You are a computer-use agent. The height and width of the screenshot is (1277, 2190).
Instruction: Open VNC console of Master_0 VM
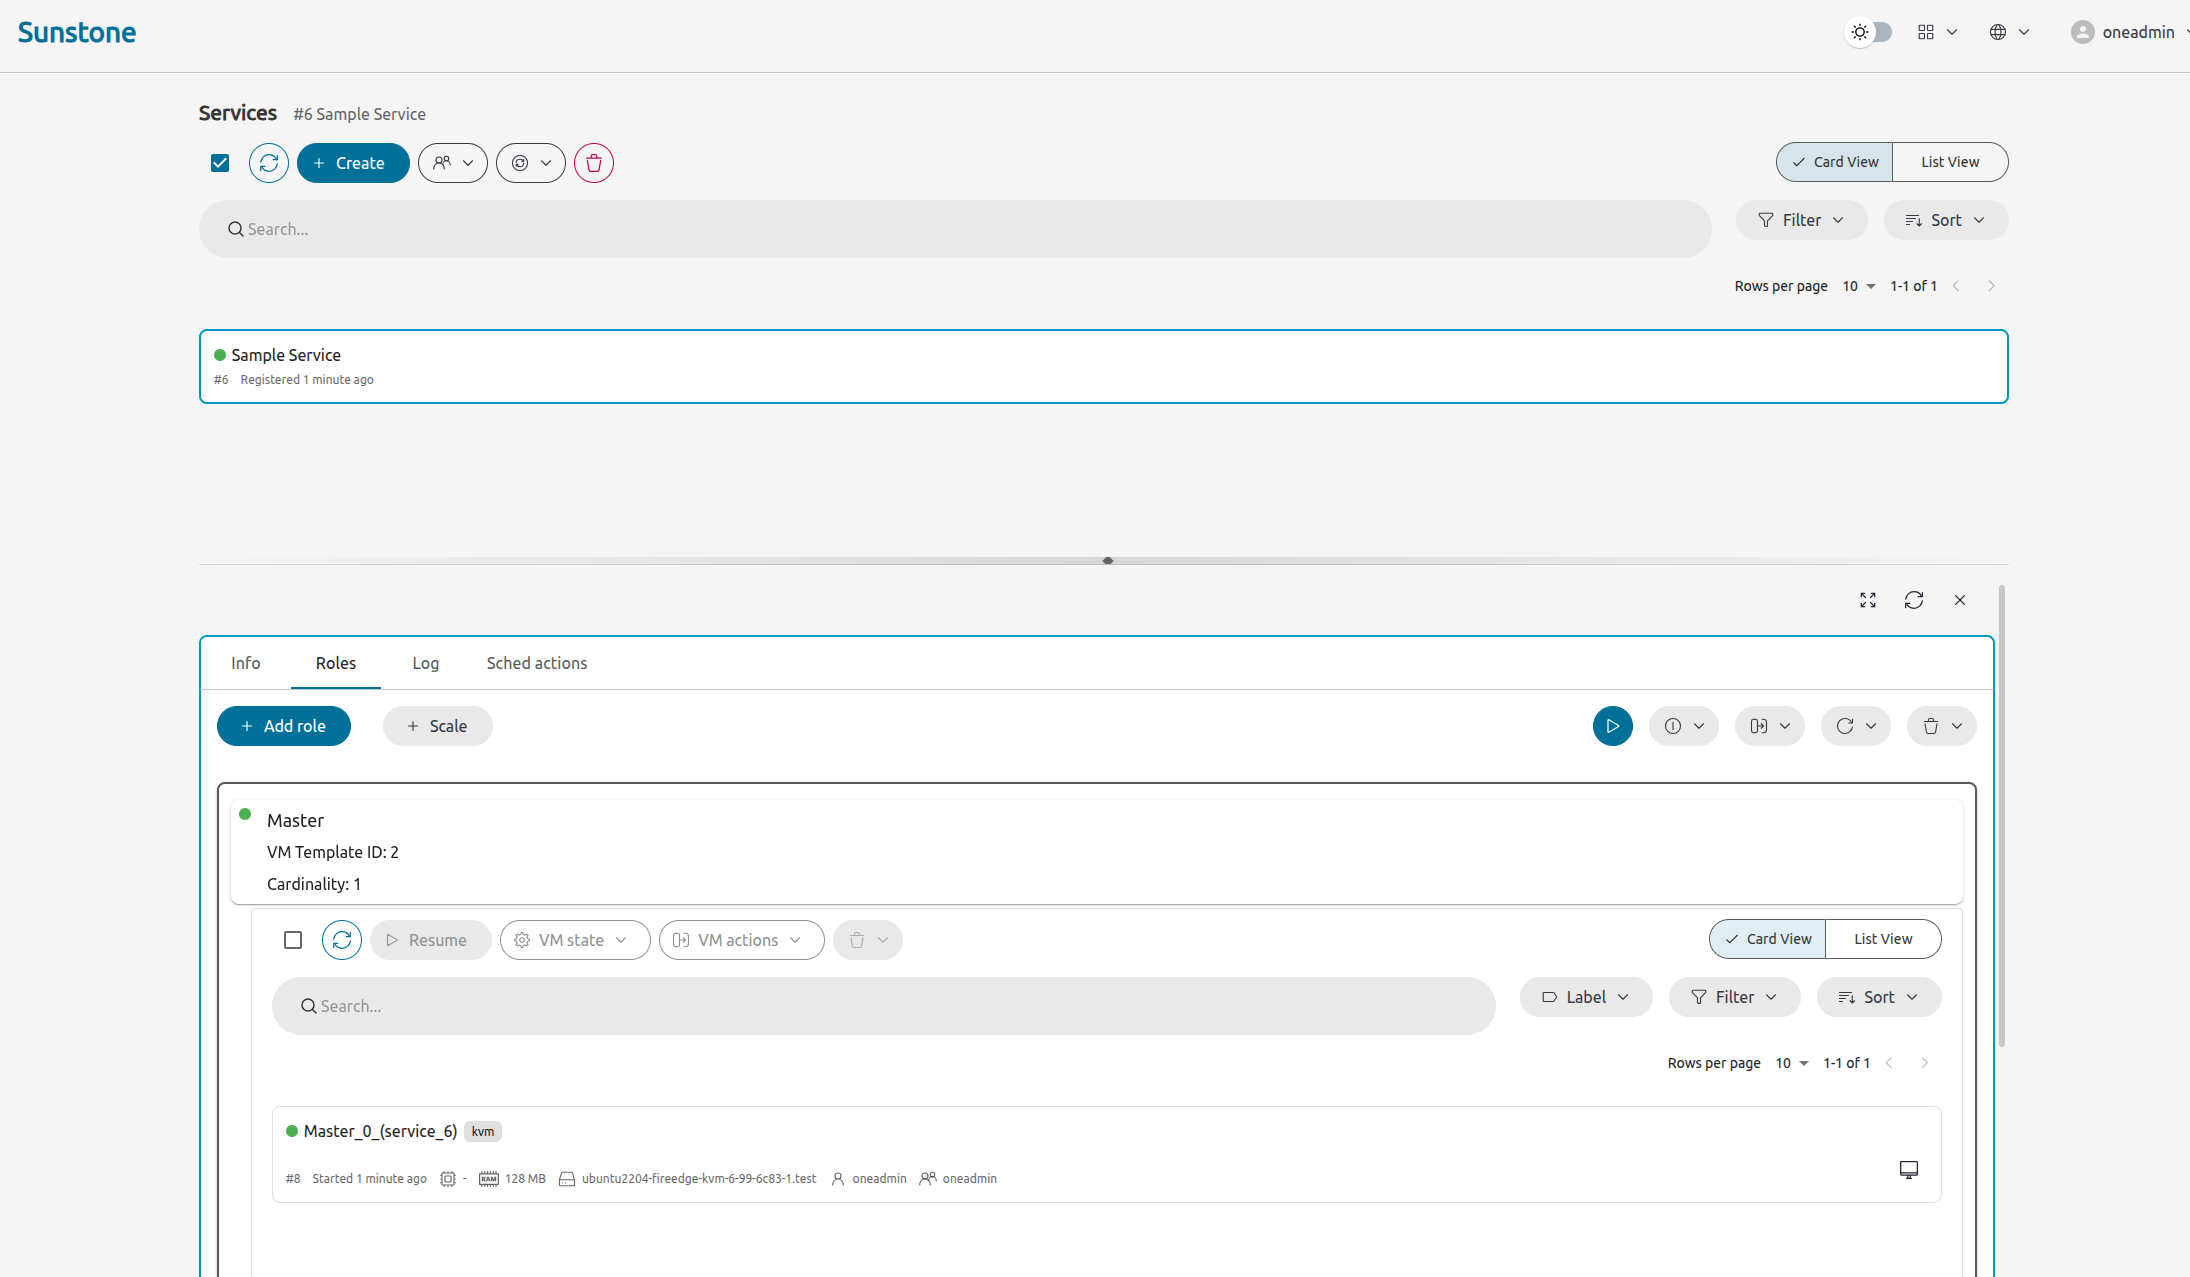(1908, 1169)
